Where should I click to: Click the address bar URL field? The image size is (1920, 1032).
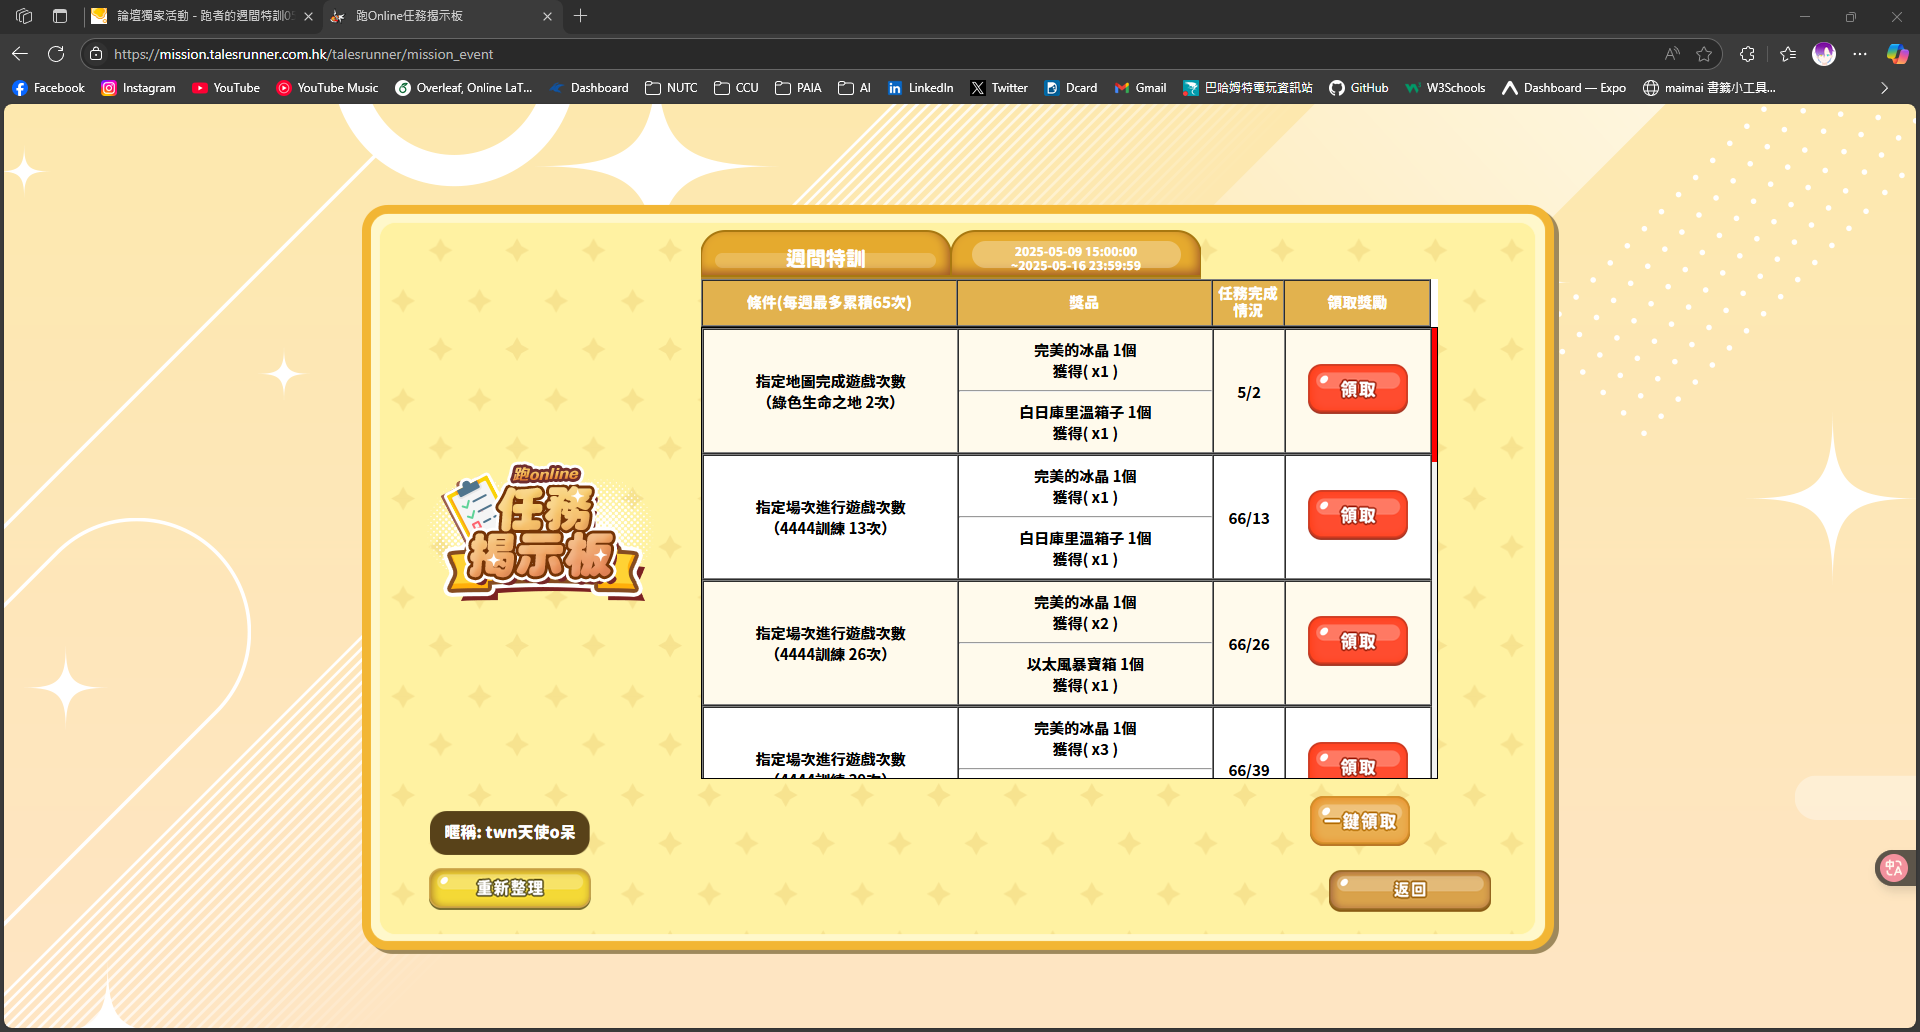click(x=880, y=54)
